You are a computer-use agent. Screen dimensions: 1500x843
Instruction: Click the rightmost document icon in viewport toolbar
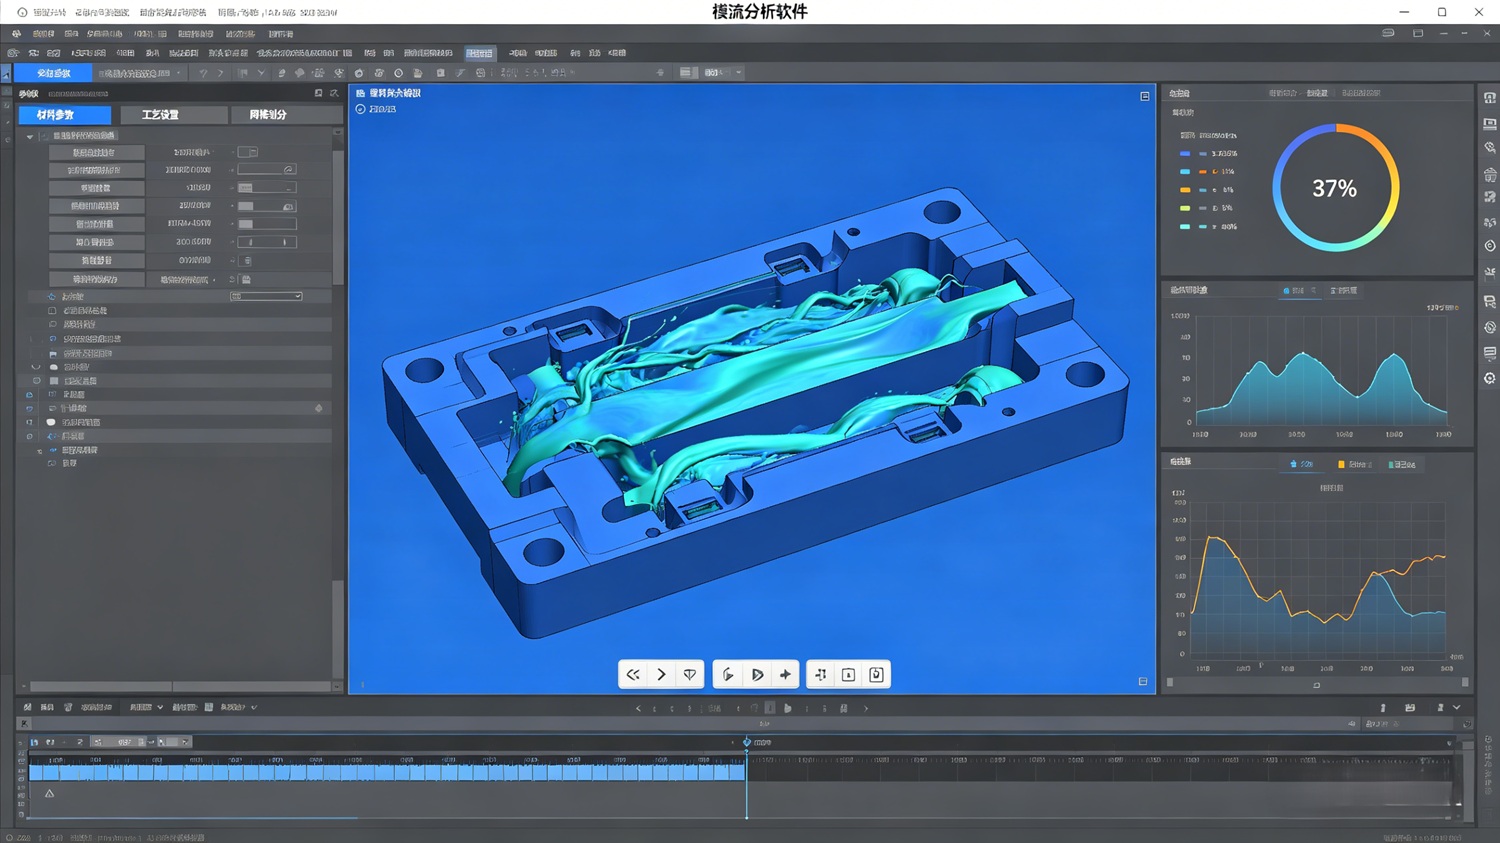point(876,675)
